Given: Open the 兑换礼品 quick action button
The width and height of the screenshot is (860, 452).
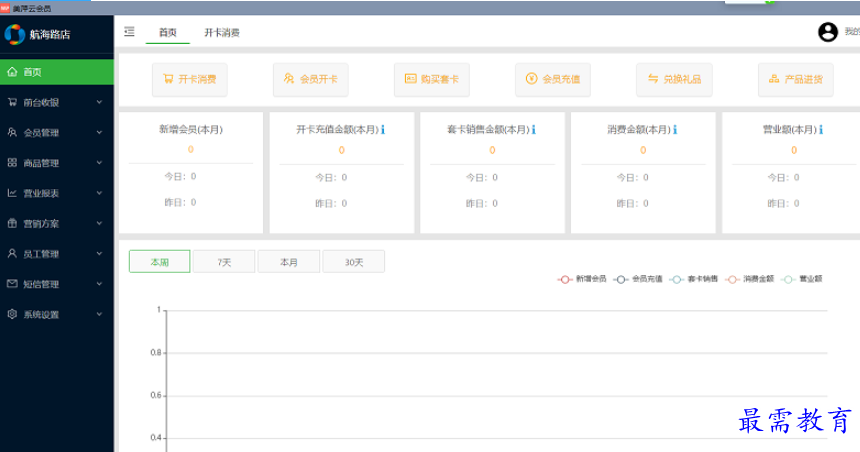Looking at the screenshot, I should click(x=675, y=80).
